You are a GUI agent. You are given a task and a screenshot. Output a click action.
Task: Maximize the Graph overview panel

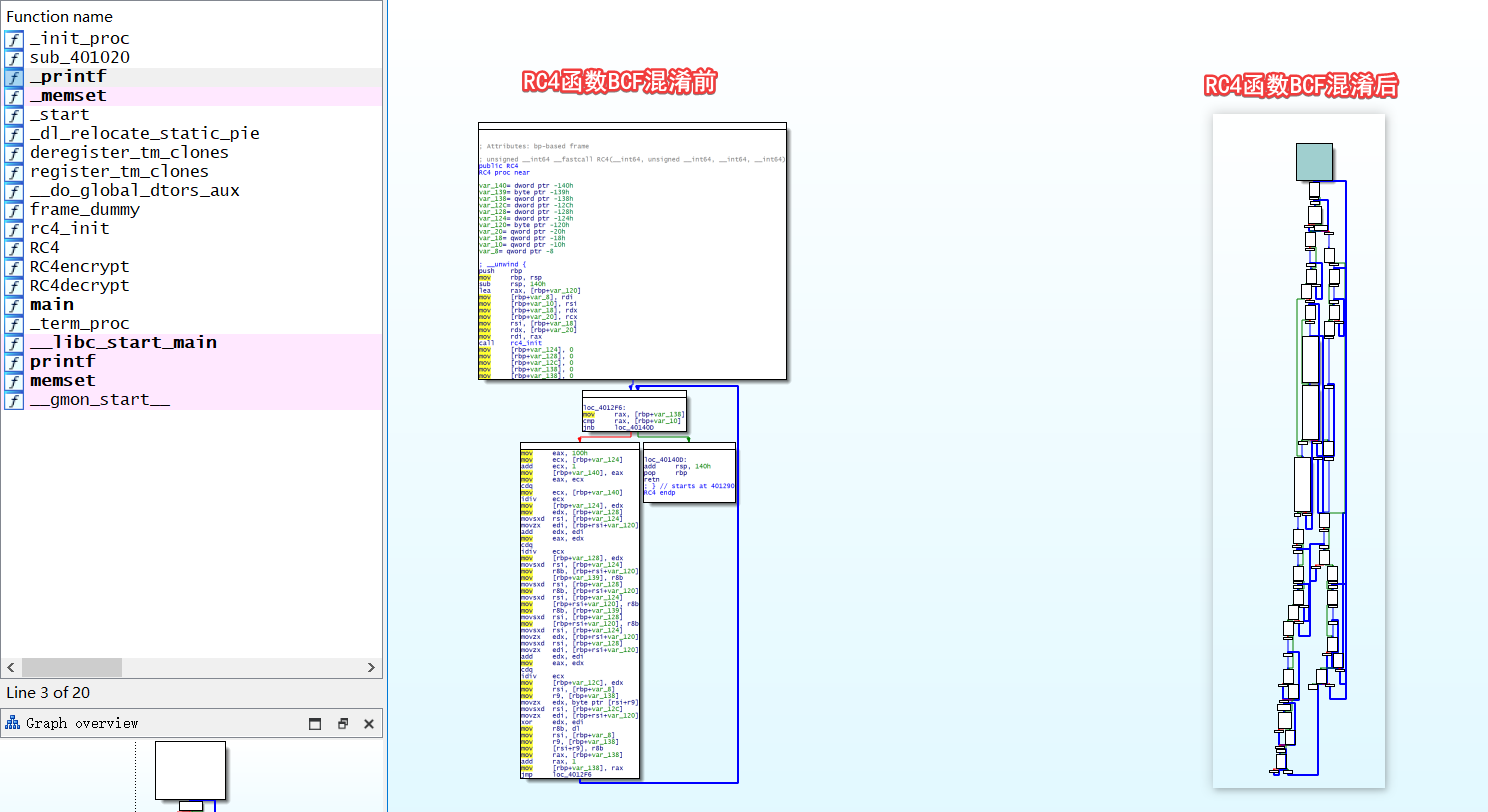tap(315, 724)
